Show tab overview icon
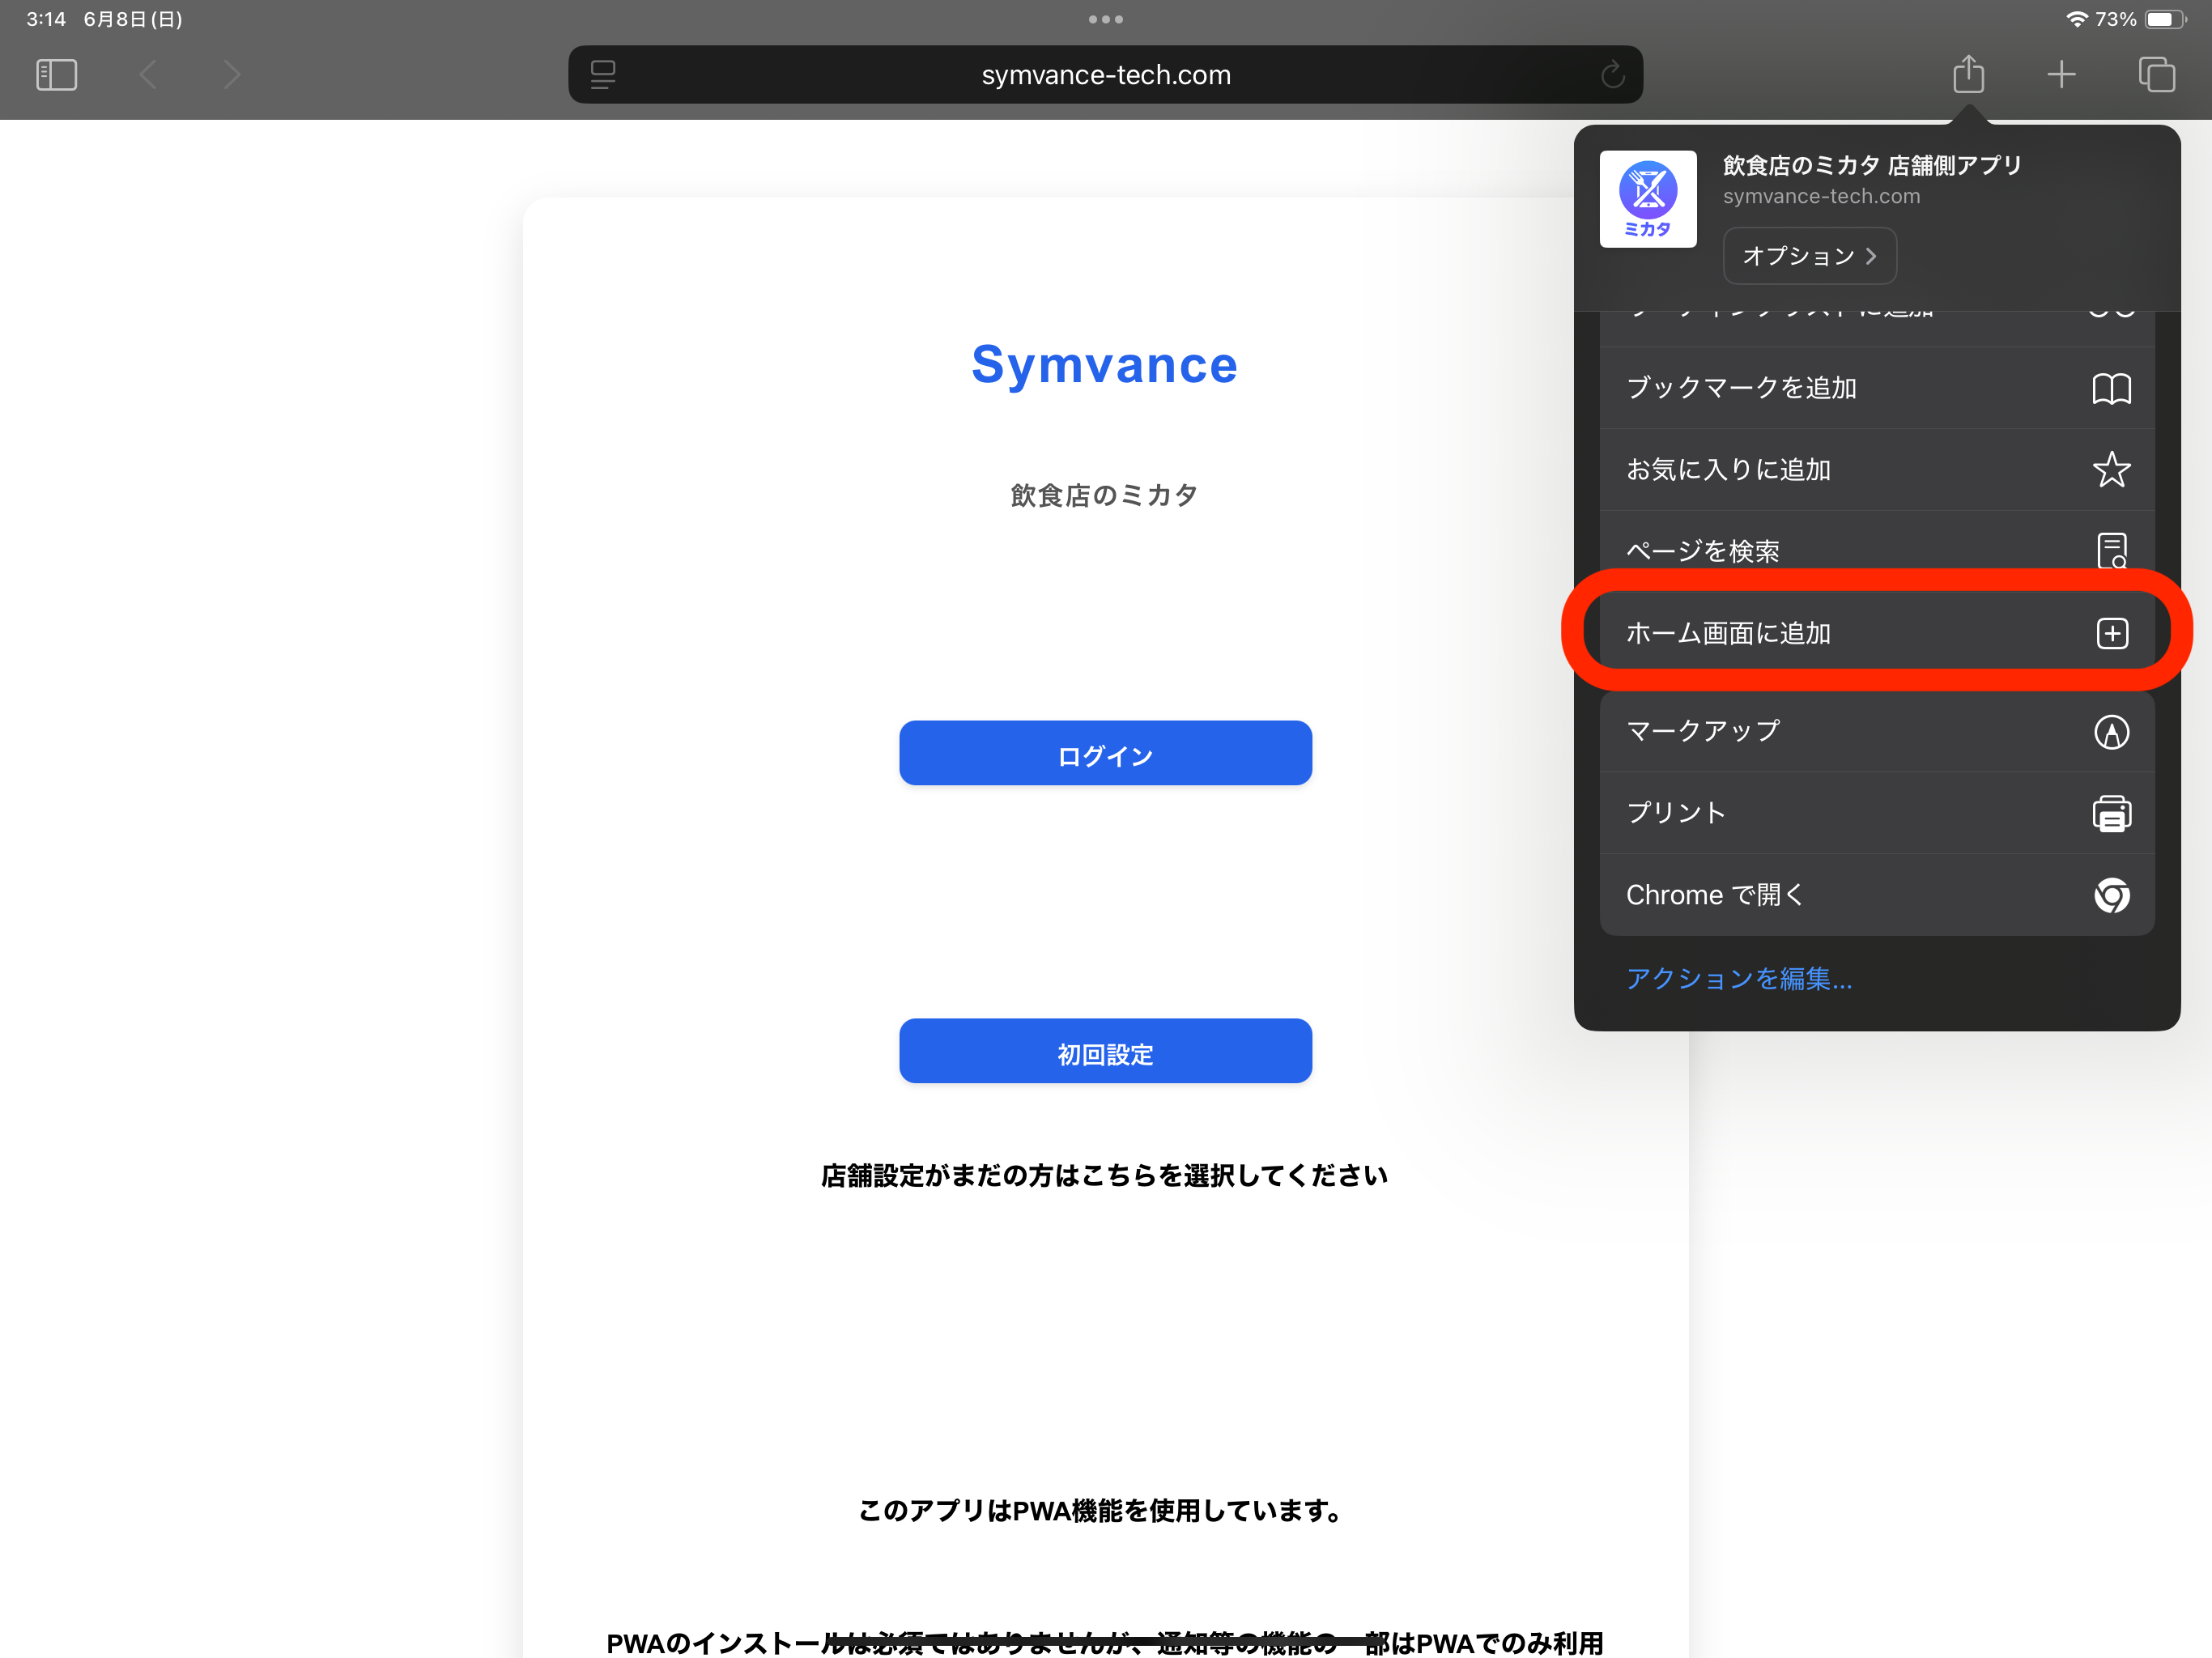The height and width of the screenshot is (1658, 2212). (2156, 74)
